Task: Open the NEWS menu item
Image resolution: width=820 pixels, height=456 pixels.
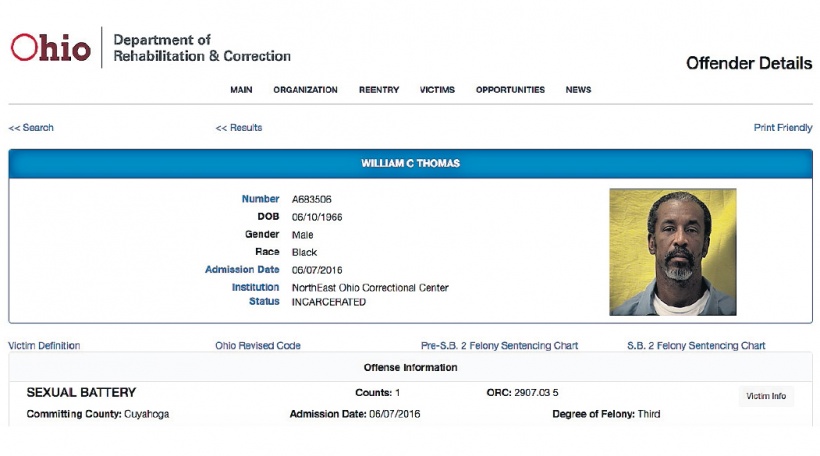Action: [578, 90]
